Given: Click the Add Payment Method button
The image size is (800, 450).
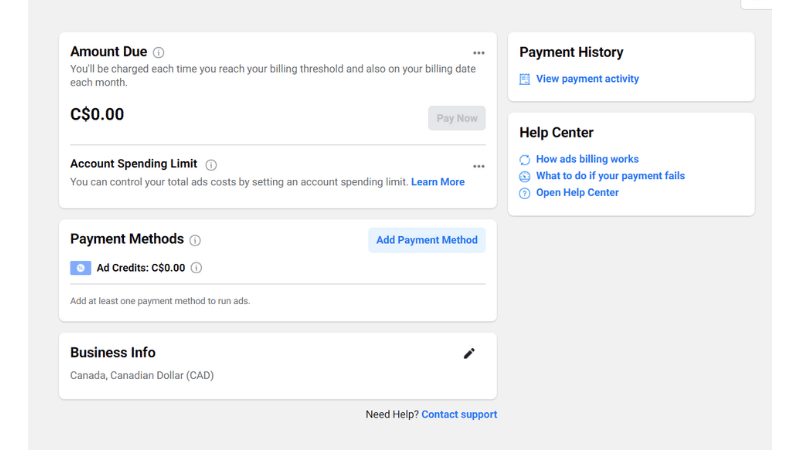Looking at the screenshot, I should [x=427, y=240].
